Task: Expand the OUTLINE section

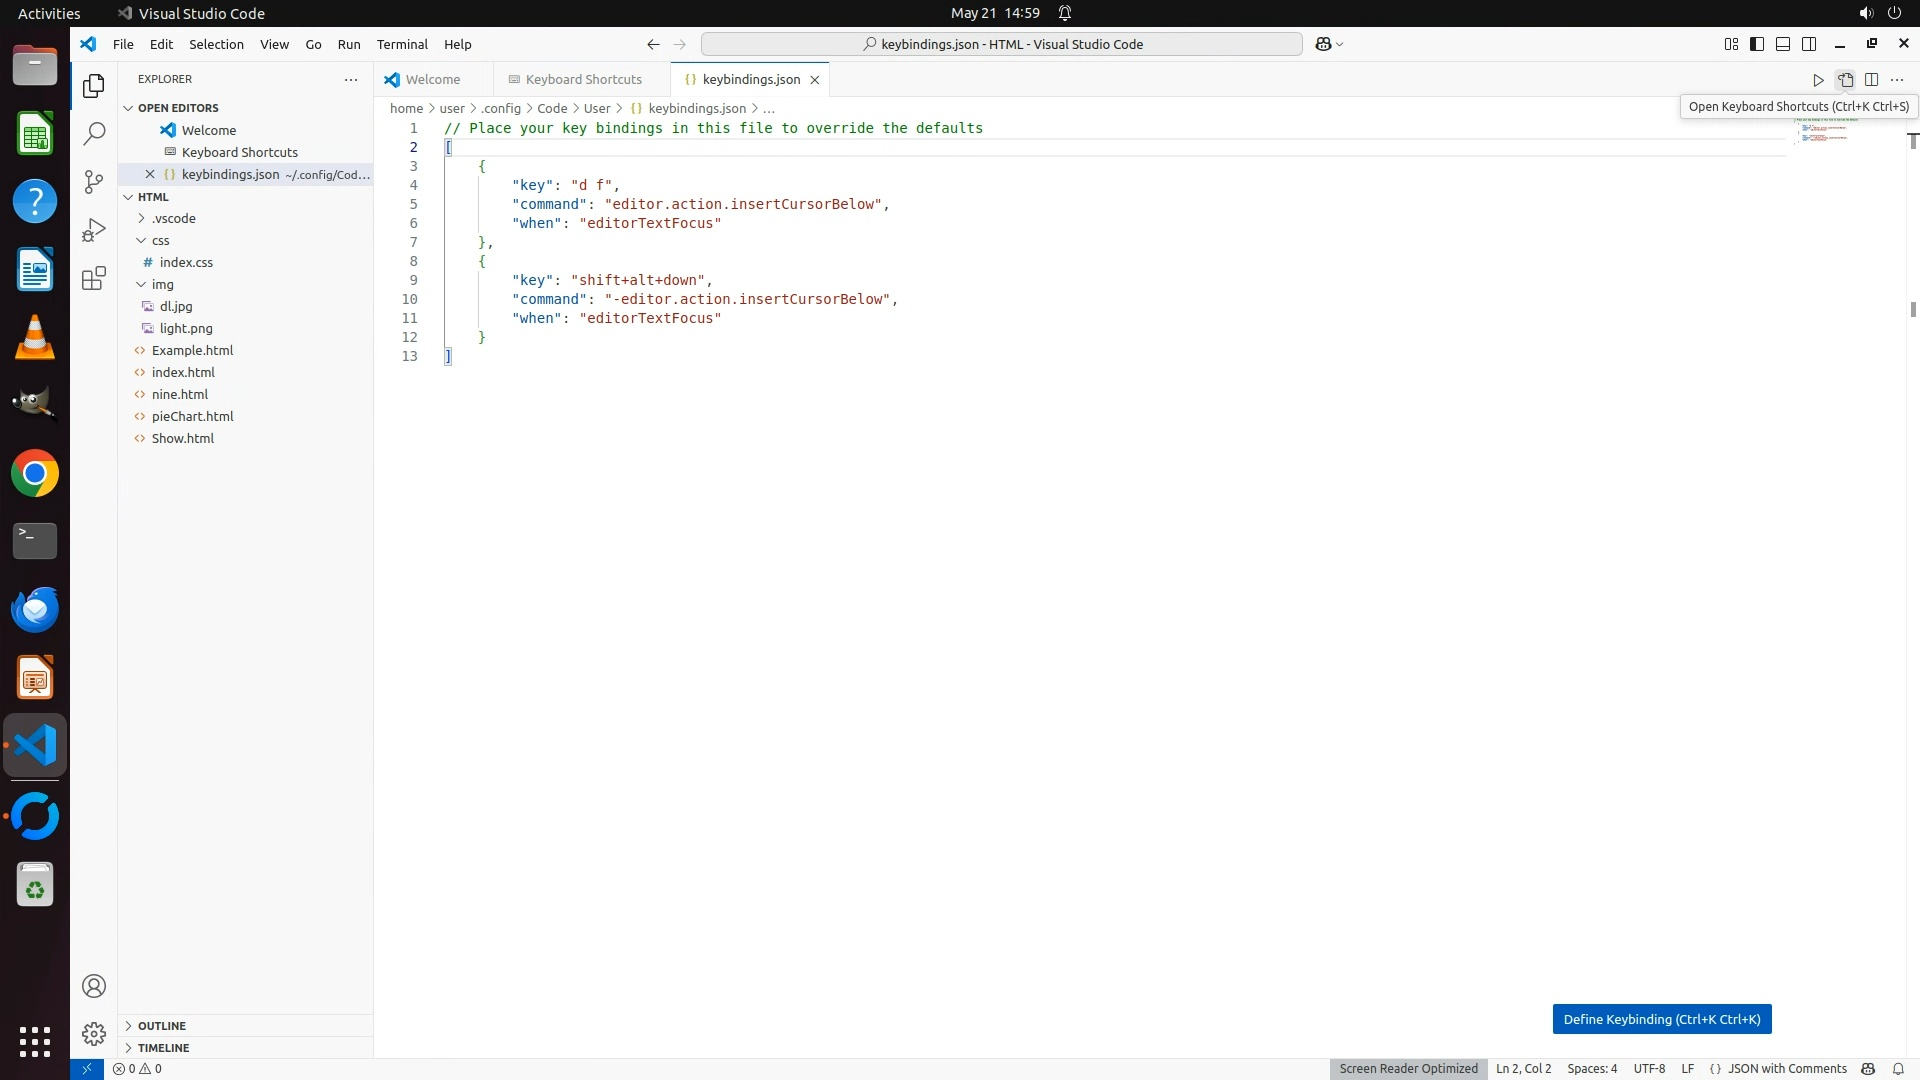Action: (x=161, y=1026)
